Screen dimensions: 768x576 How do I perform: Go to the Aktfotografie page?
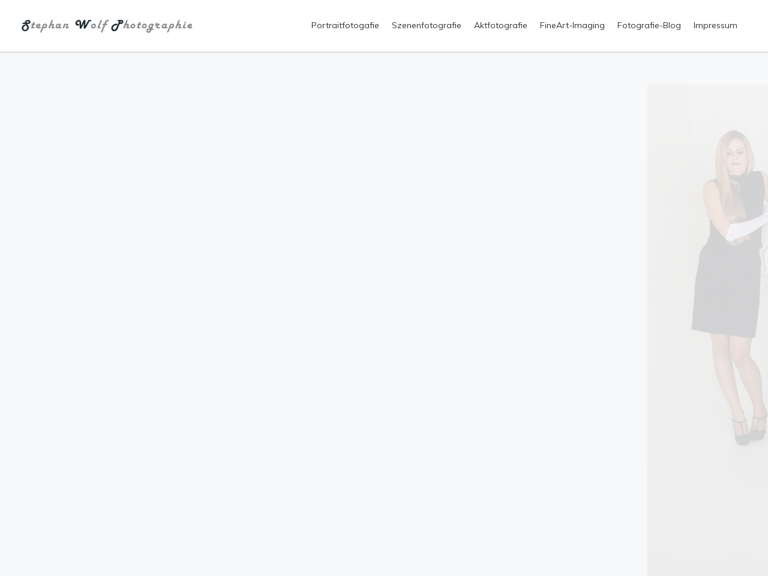coord(500,26)
